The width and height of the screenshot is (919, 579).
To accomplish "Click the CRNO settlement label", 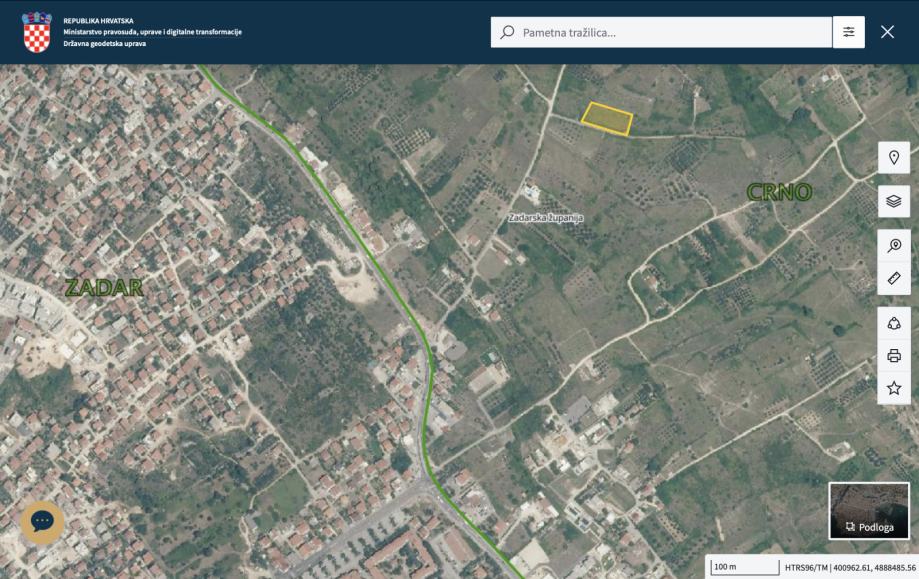I will click(x=779, y=192).
